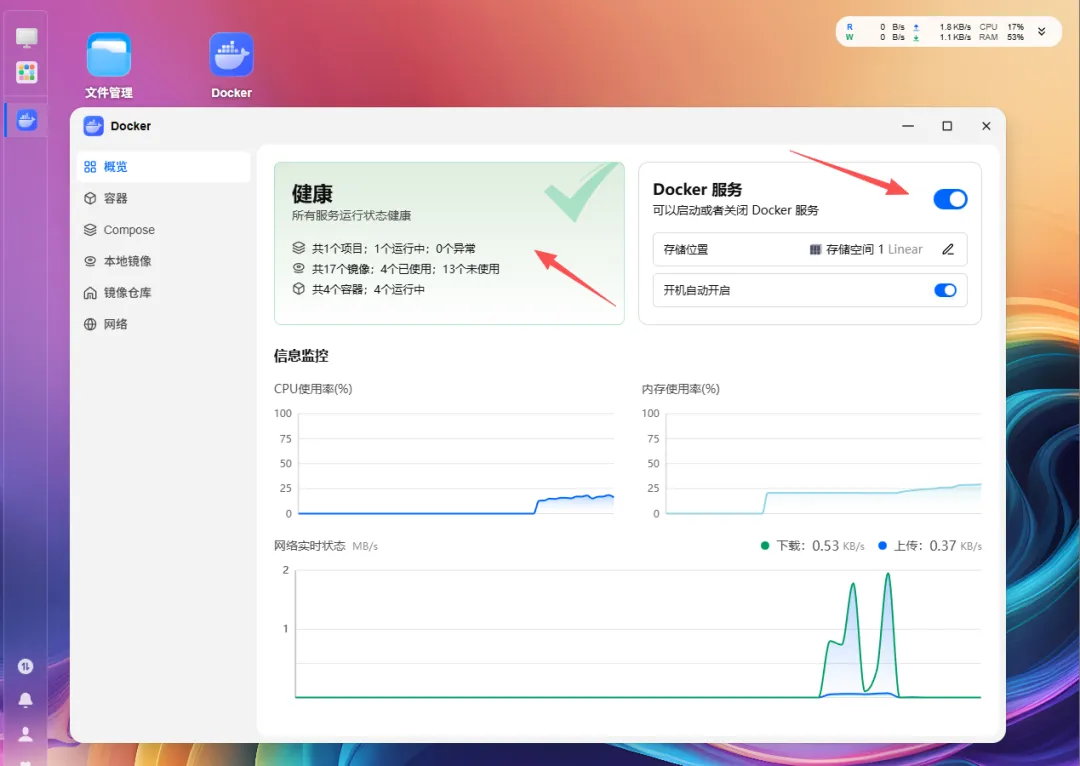Click the 健康 status heading

click(x=312, y=194)
